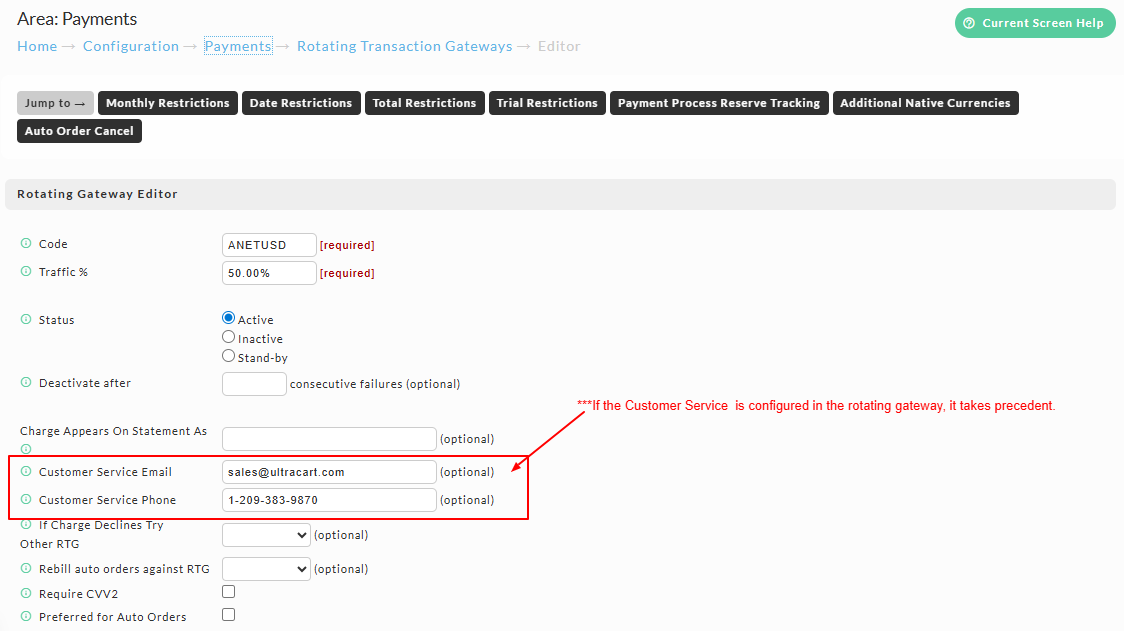Click the Customer Service Email field
Screen dimensions: 1124x631
pos(329,472)
